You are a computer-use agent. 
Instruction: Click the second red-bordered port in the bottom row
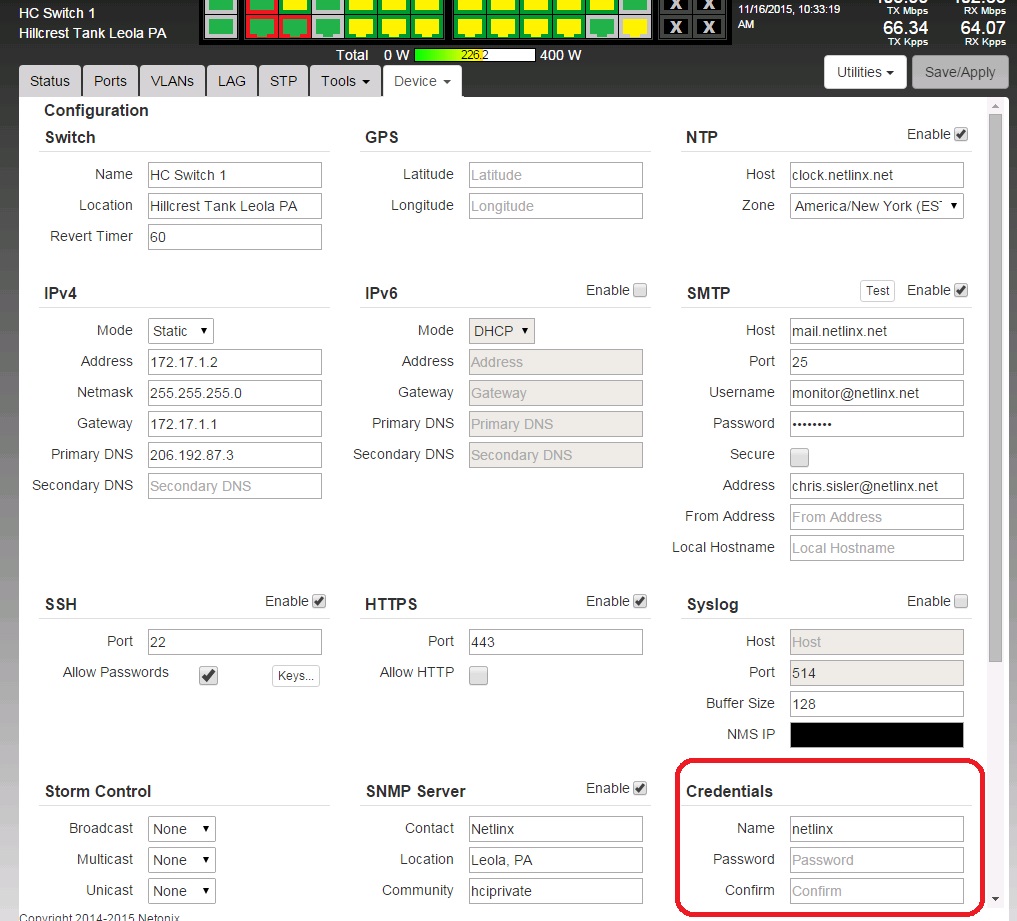294,26
